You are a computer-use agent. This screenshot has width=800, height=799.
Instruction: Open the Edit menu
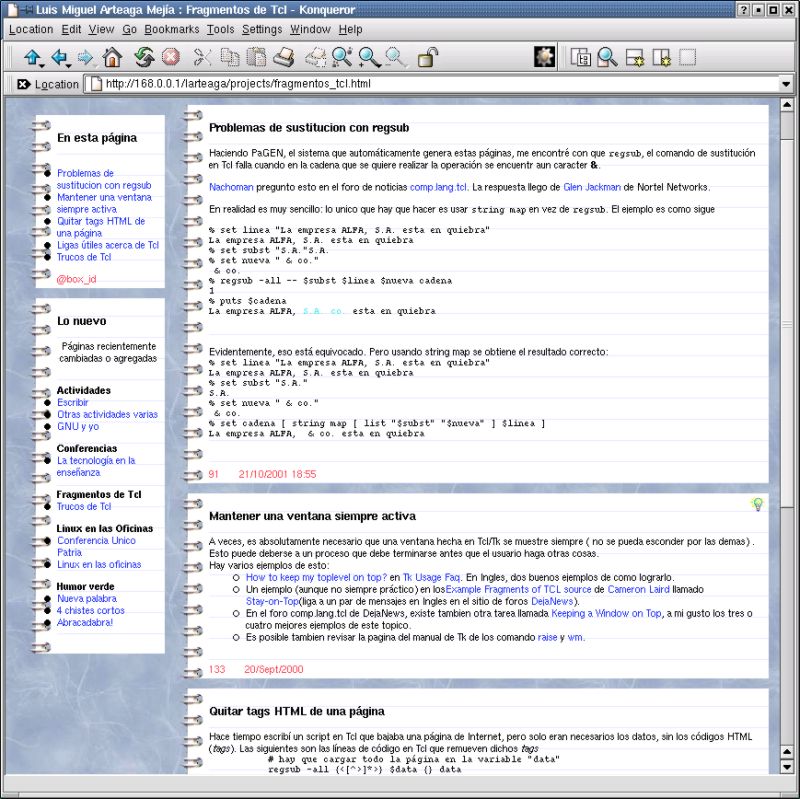point(71,30)
